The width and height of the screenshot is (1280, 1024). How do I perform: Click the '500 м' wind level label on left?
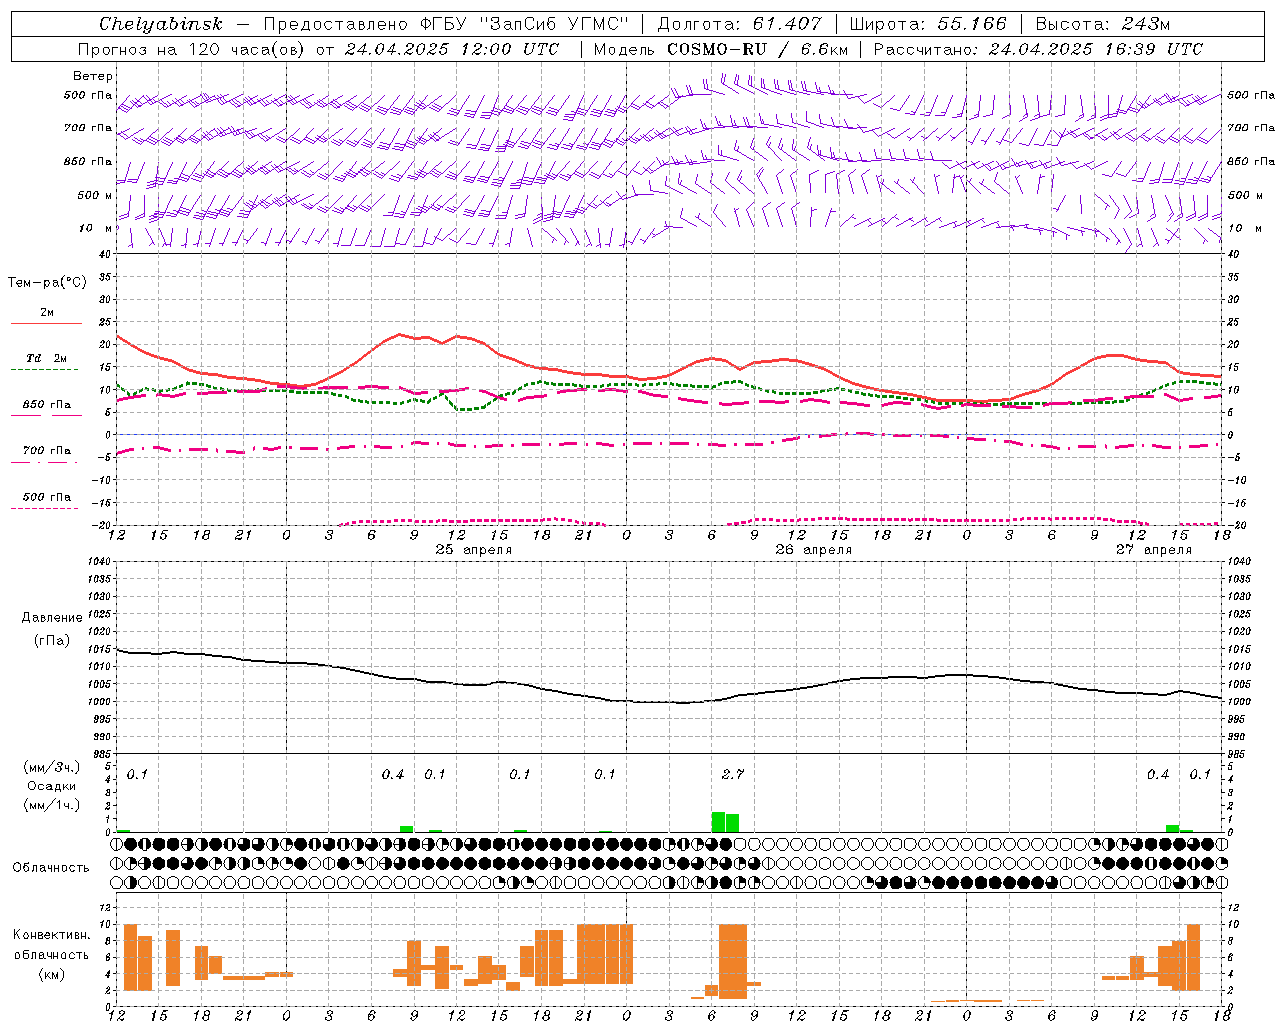click(x=95, y=195)
